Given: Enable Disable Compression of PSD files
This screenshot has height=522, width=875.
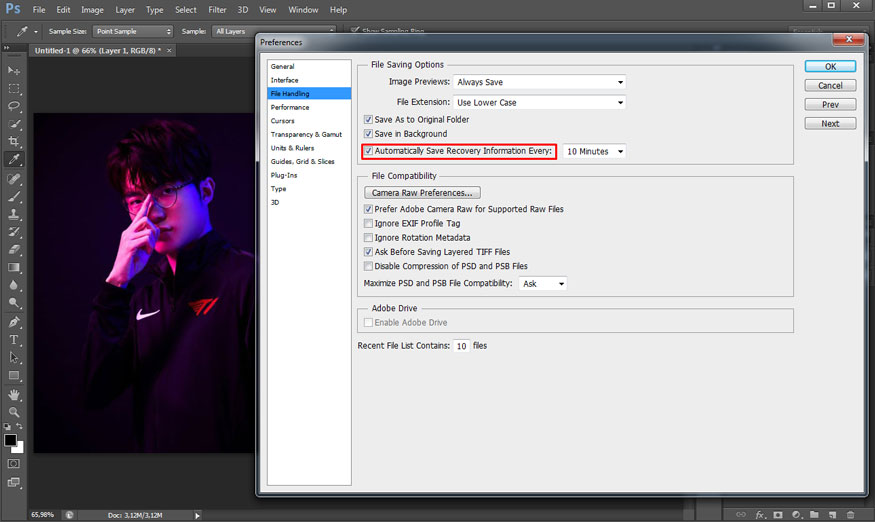Looking at the screenshot, I should [368, 266].
